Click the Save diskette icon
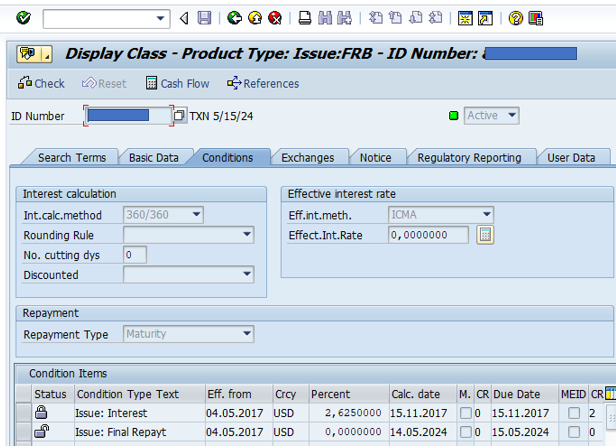Screen dimensions: 616x446 tap(204, 18)
